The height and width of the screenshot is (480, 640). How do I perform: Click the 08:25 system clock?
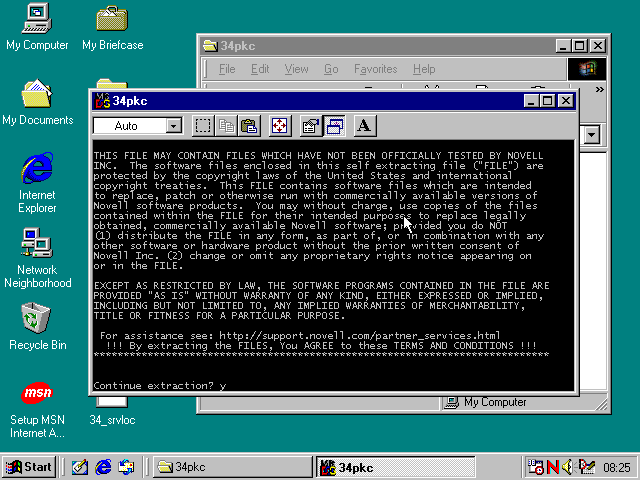pyautogui.click(x=617, y=467)
